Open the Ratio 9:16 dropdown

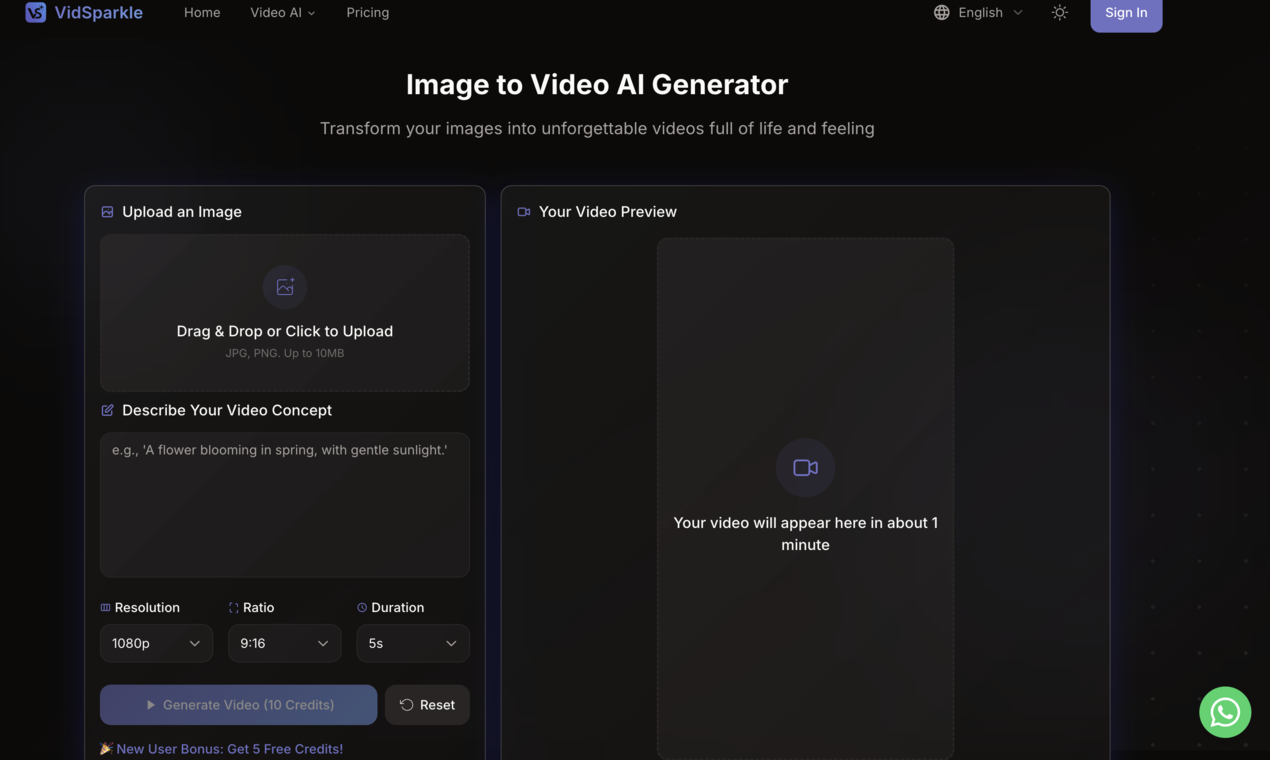285,643
